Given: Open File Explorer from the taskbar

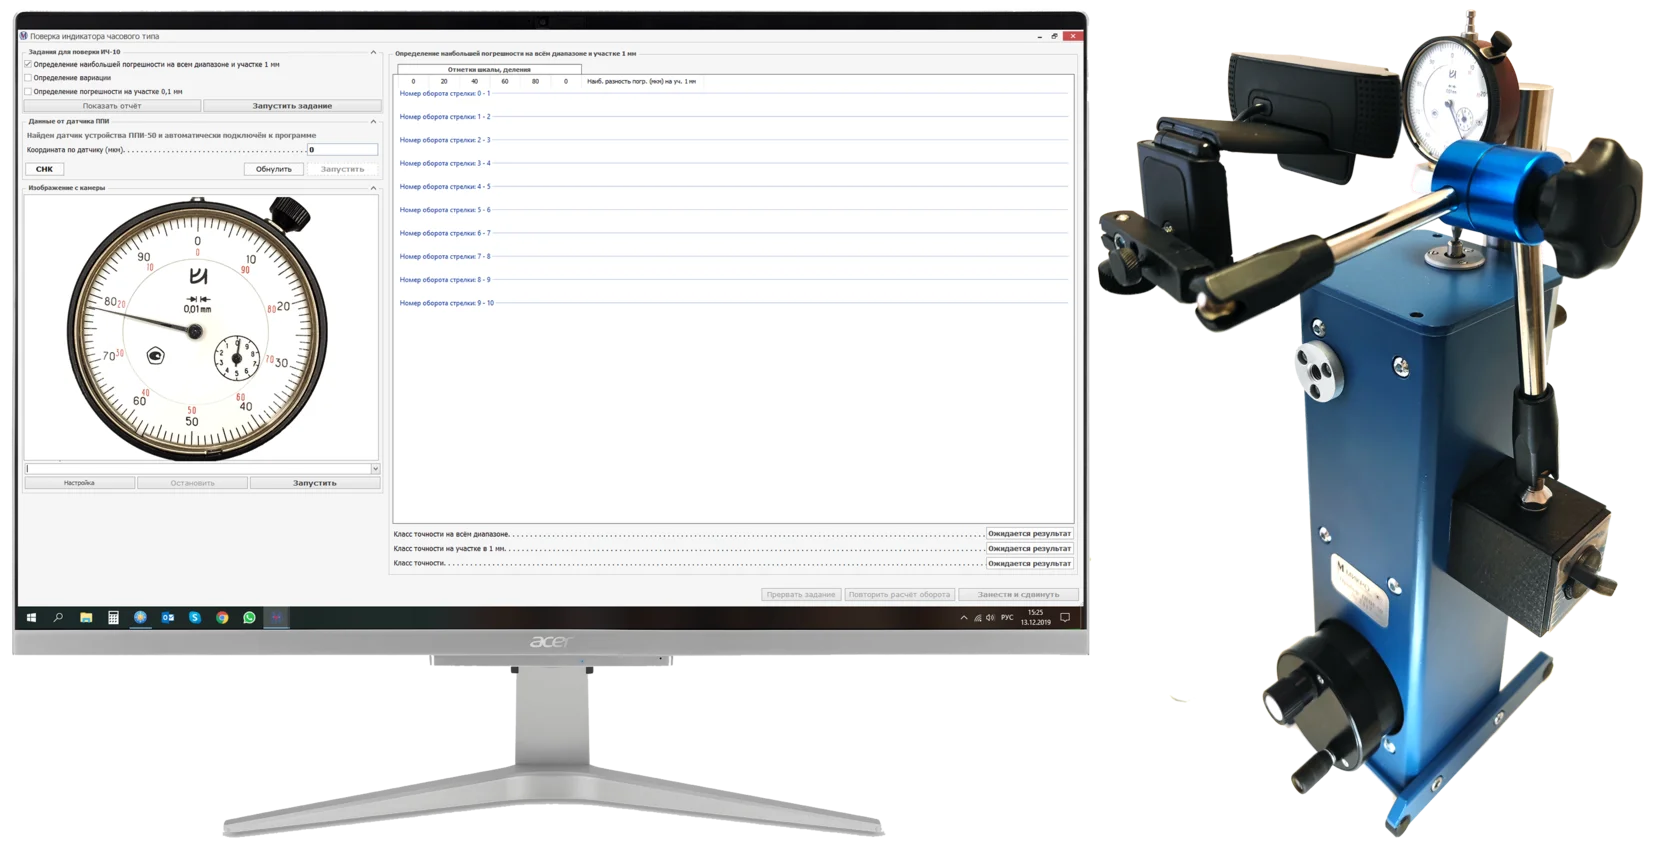Looking at the screenshot, I should click(x=86, y=618).
